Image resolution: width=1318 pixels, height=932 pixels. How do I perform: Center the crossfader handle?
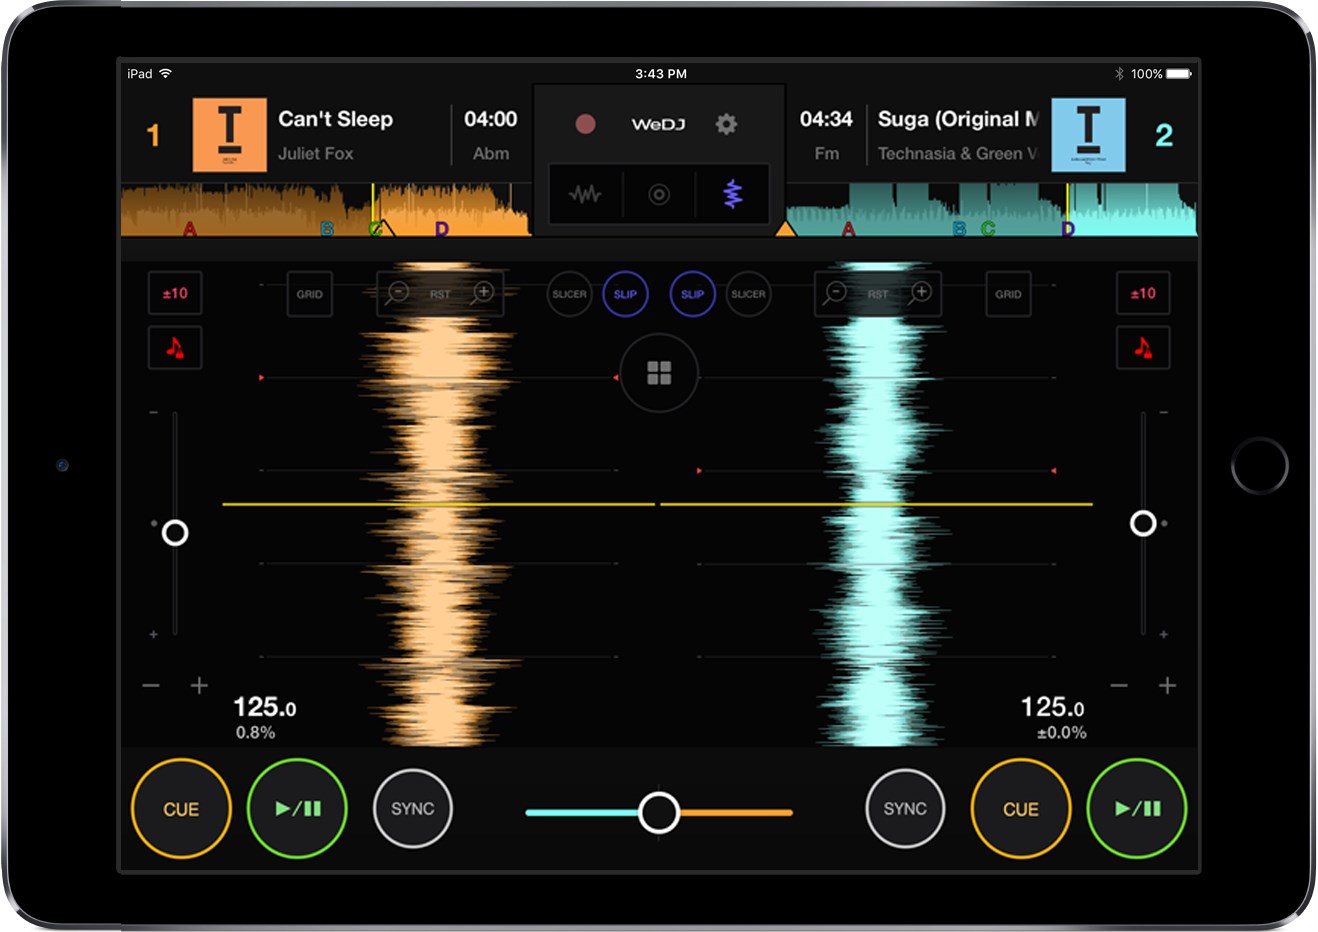(x=659, y=813)
